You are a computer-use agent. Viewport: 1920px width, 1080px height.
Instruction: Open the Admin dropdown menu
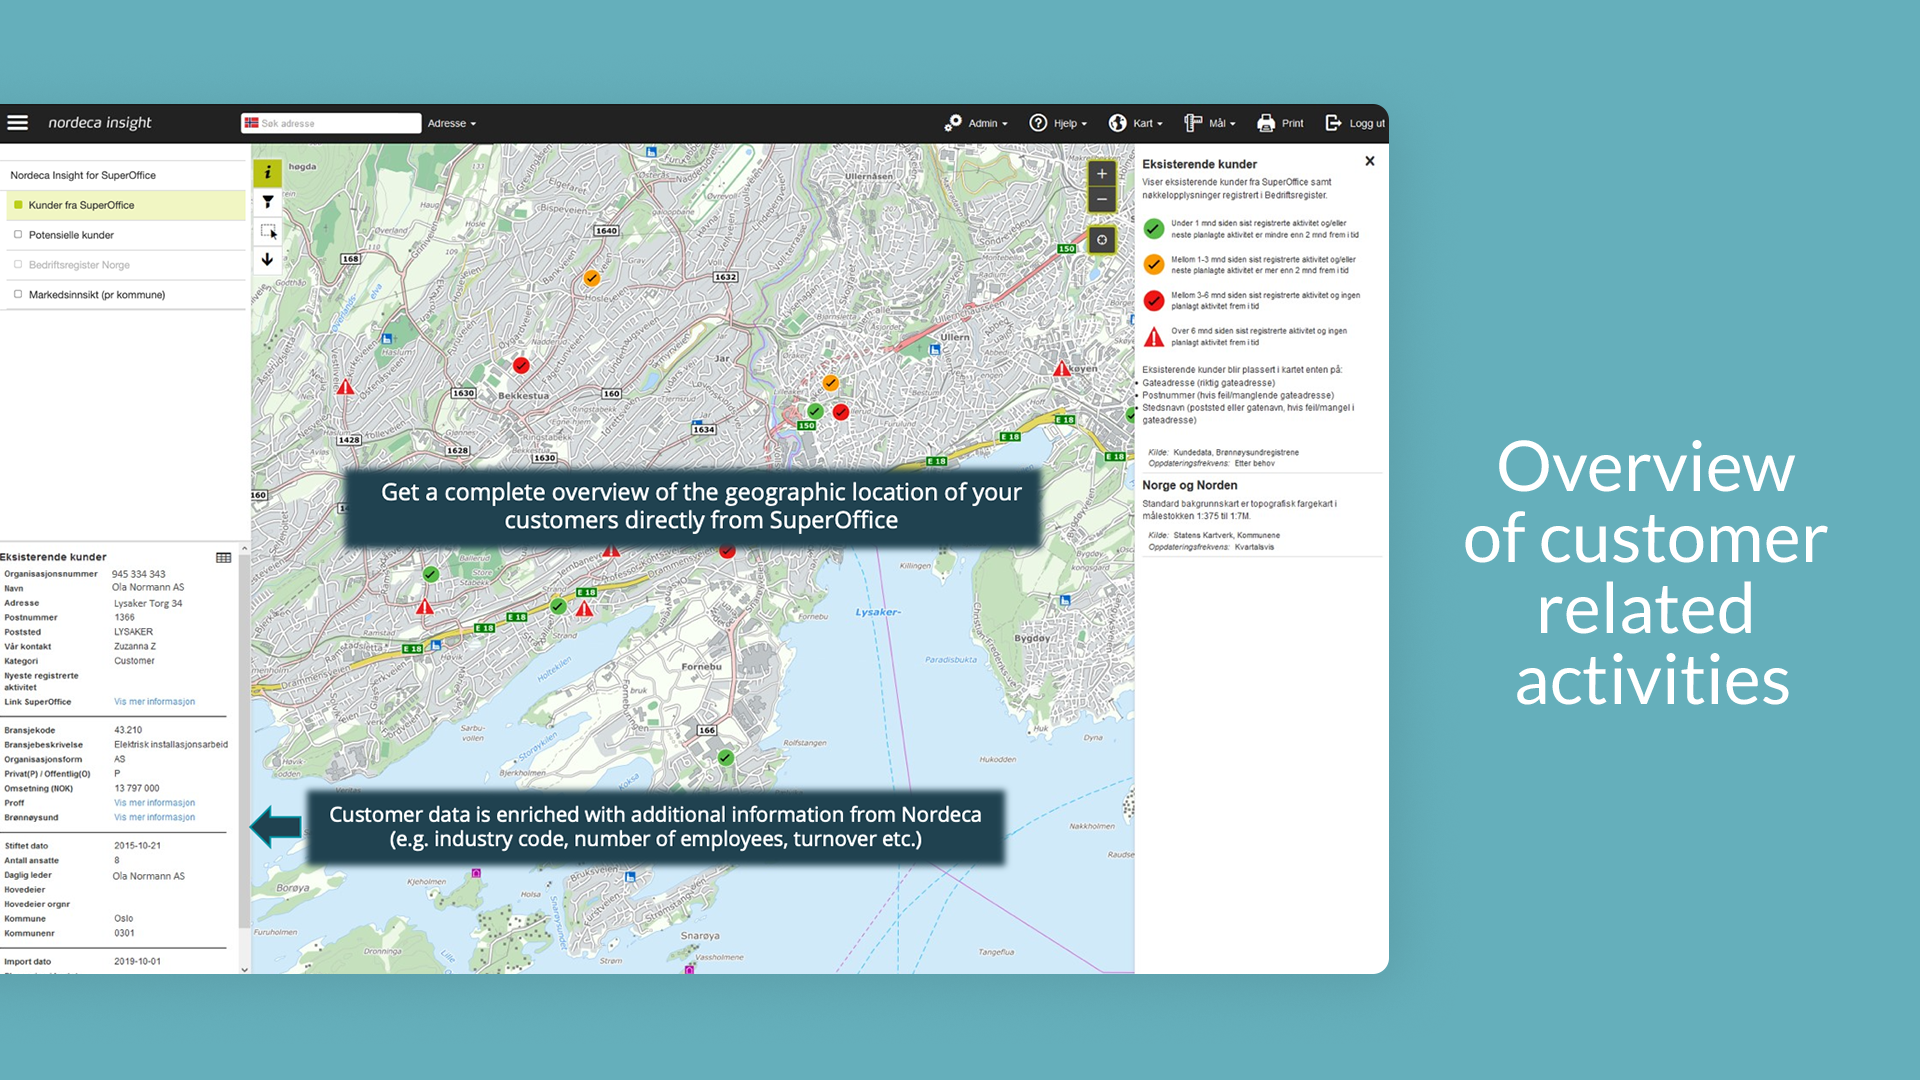pos(976,123)
